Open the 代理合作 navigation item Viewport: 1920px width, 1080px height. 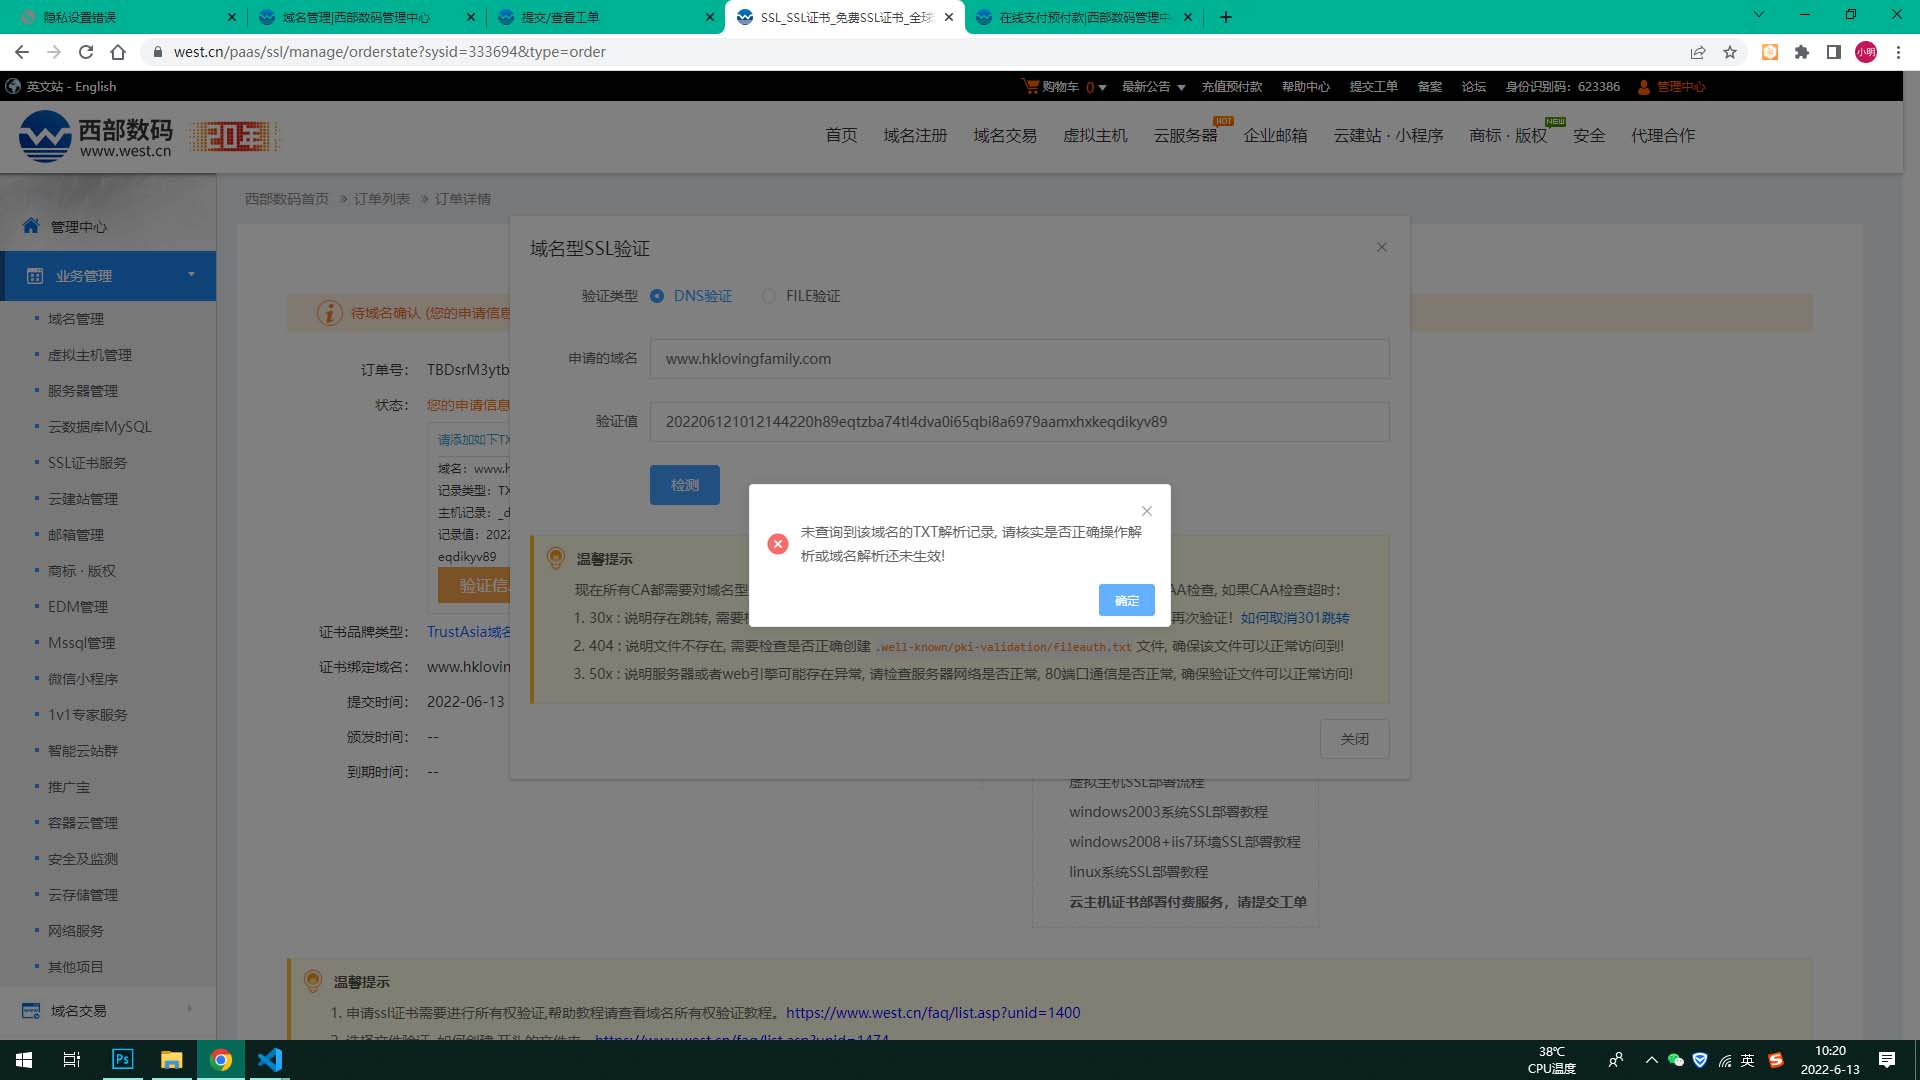pos(1663,135)
